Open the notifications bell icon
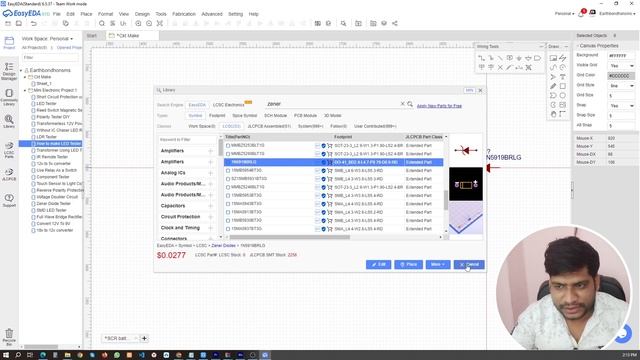This screenshot has height=360, width=640. (x=581, y=13)
